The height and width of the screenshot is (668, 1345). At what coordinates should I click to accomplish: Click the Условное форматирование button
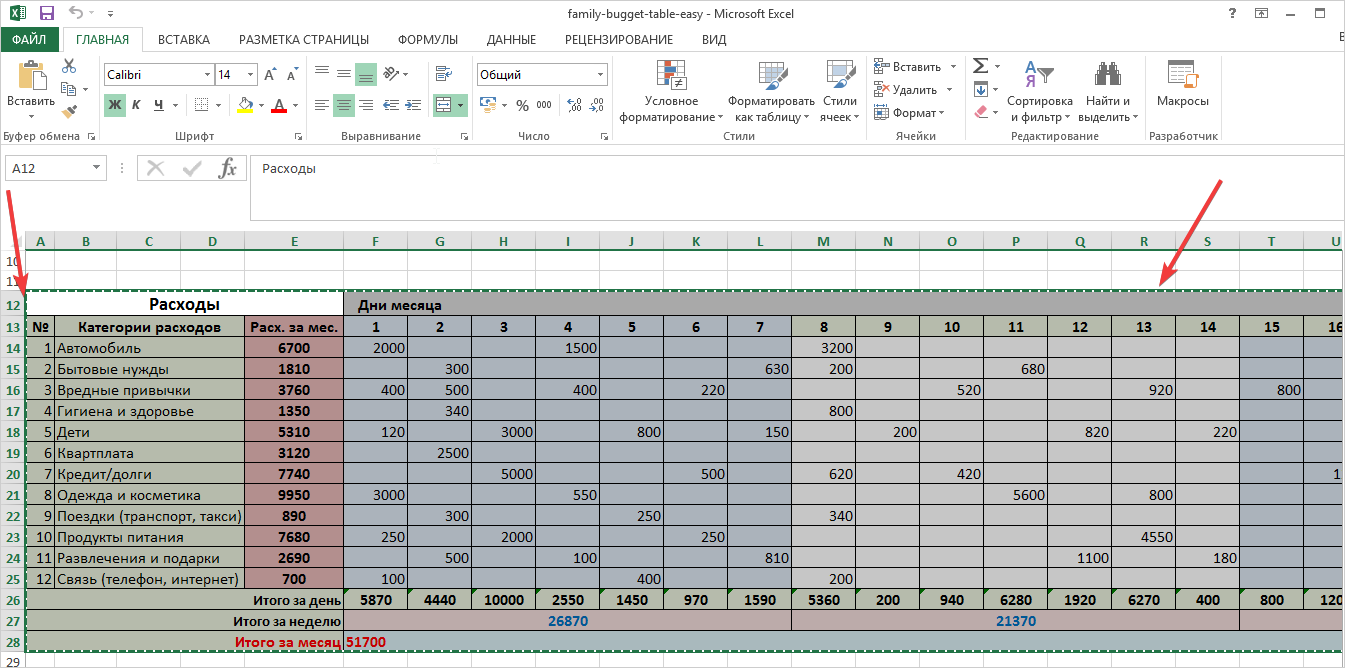[x=670, y=92]
